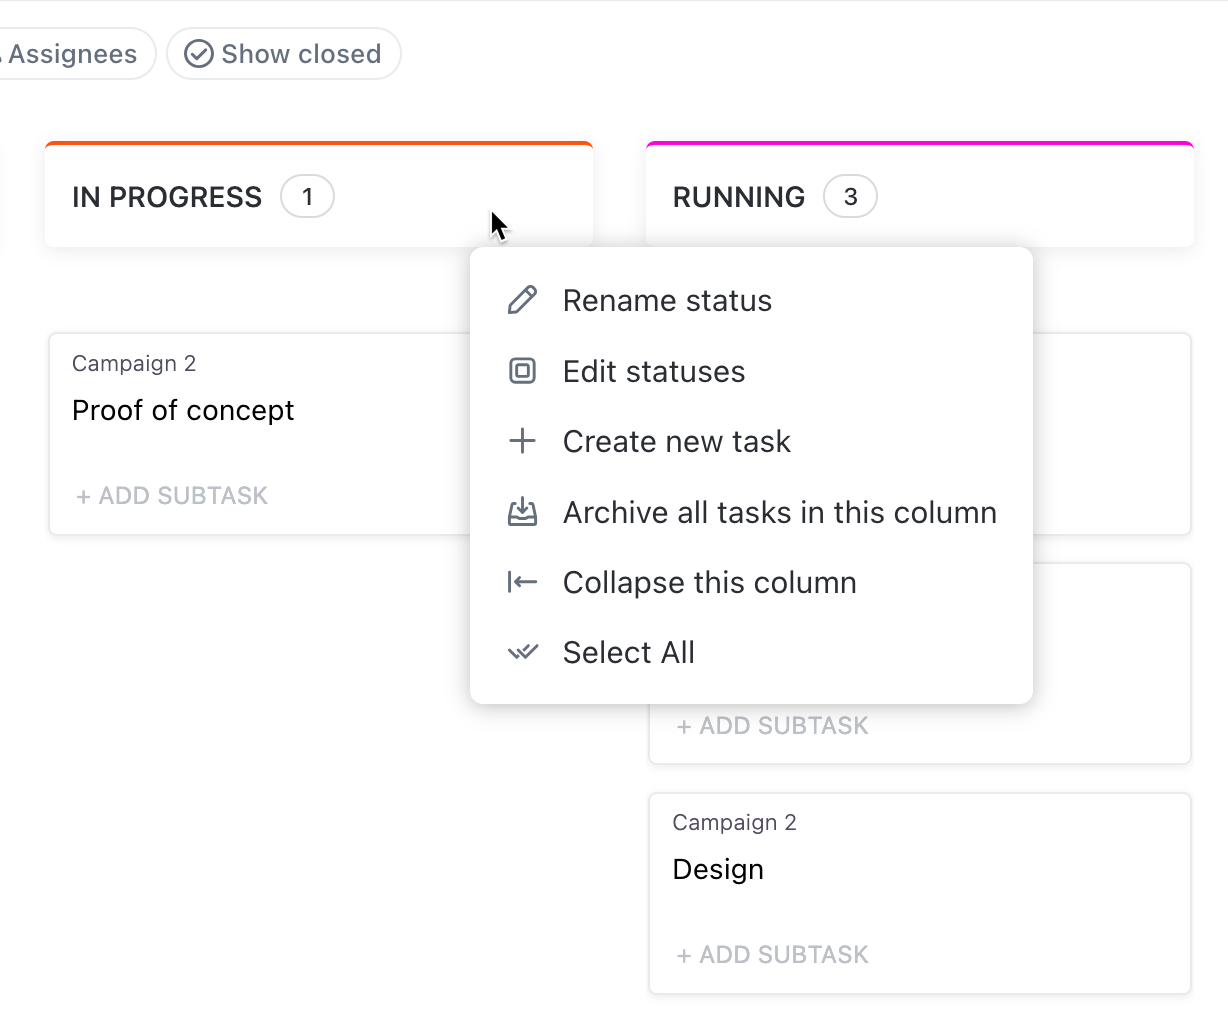This screenshot has height=1026, width=1228.
Task: Add subtask to the Design card
Action: click(x=772, y=955)
